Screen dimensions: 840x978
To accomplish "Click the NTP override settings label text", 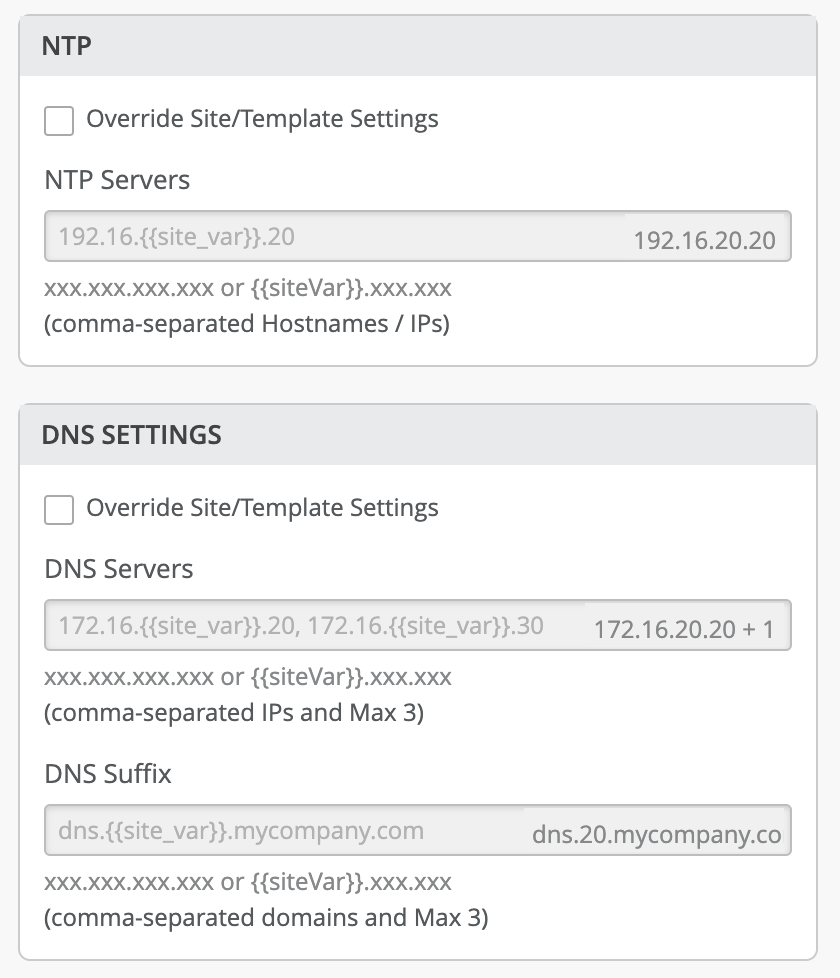I will [x=262, y=119].
